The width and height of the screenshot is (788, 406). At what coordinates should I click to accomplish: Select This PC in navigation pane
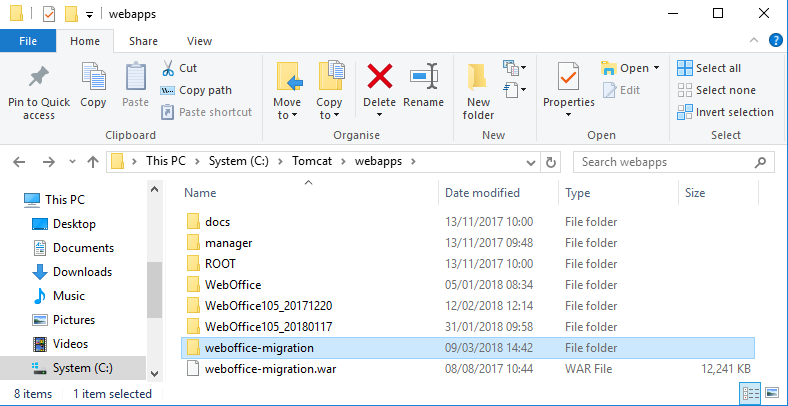point(54,199)
